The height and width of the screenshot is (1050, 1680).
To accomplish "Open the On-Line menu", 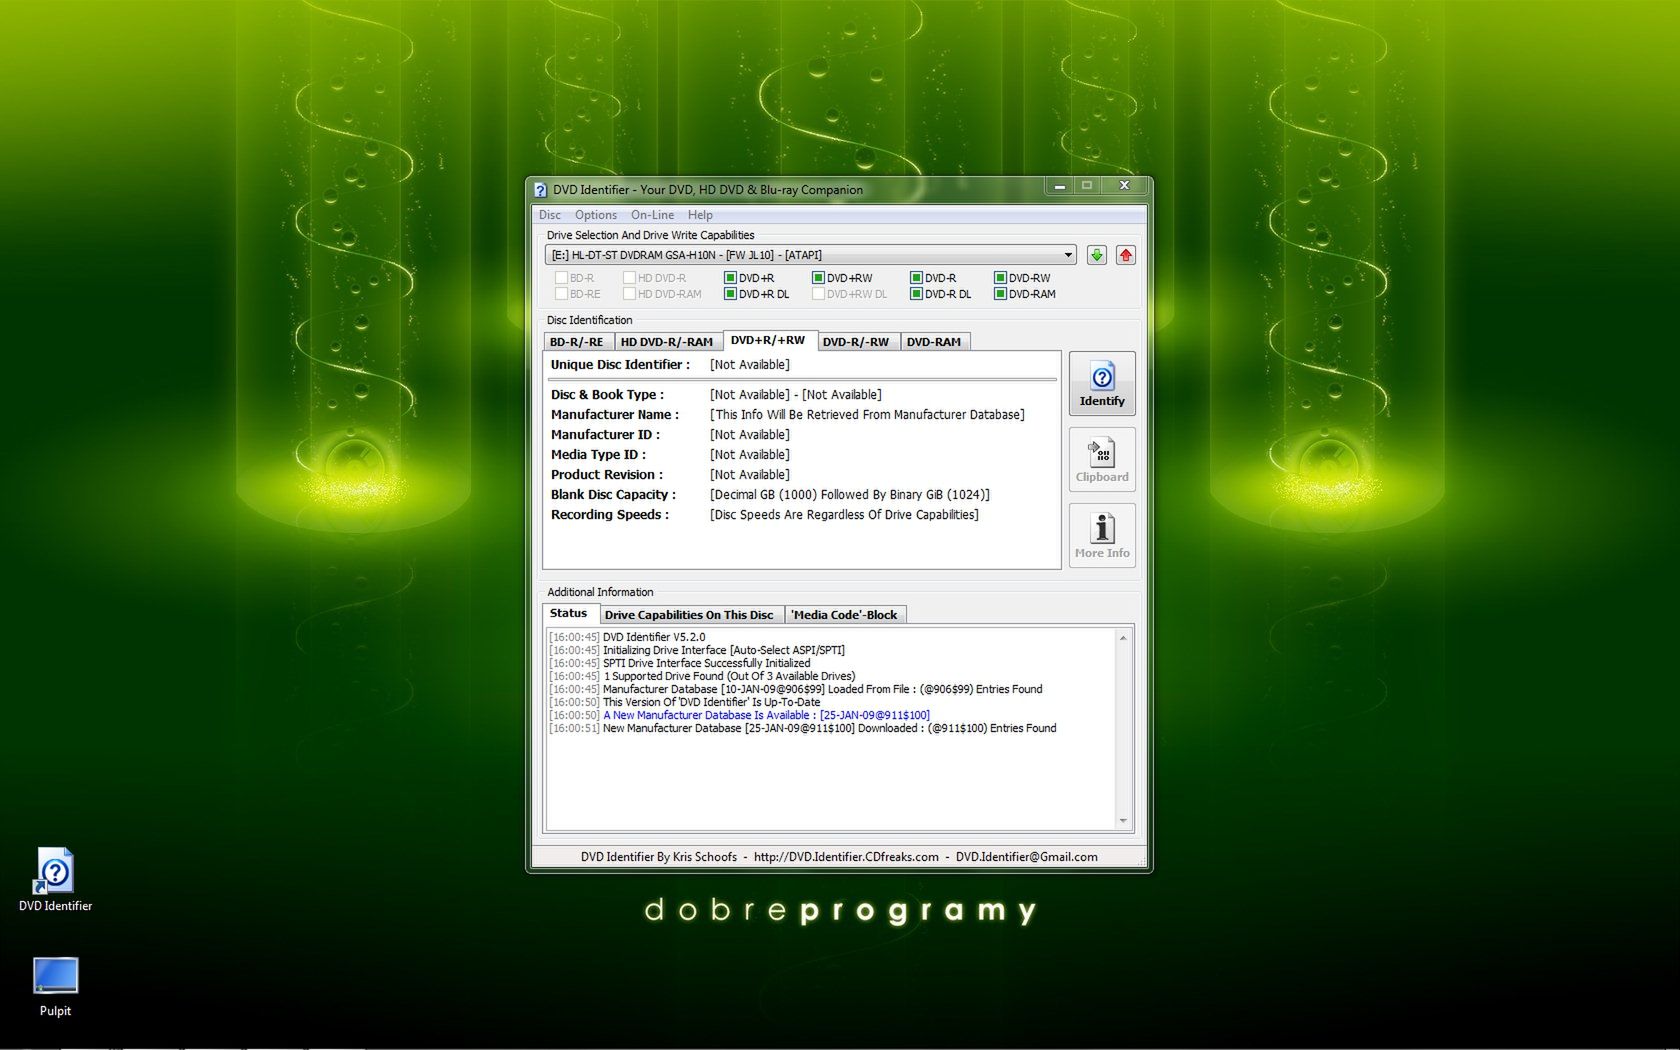I will tap(652, 215).
